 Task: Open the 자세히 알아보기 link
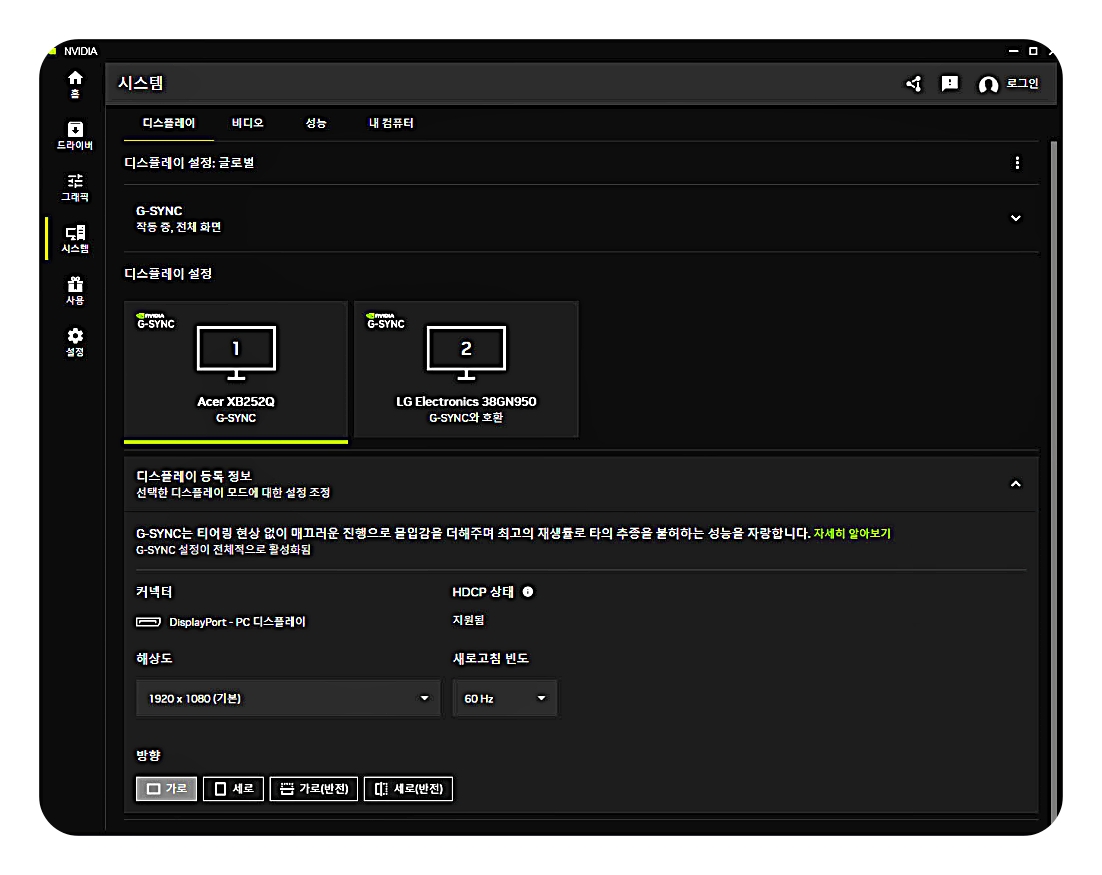(x=852, y=533)
